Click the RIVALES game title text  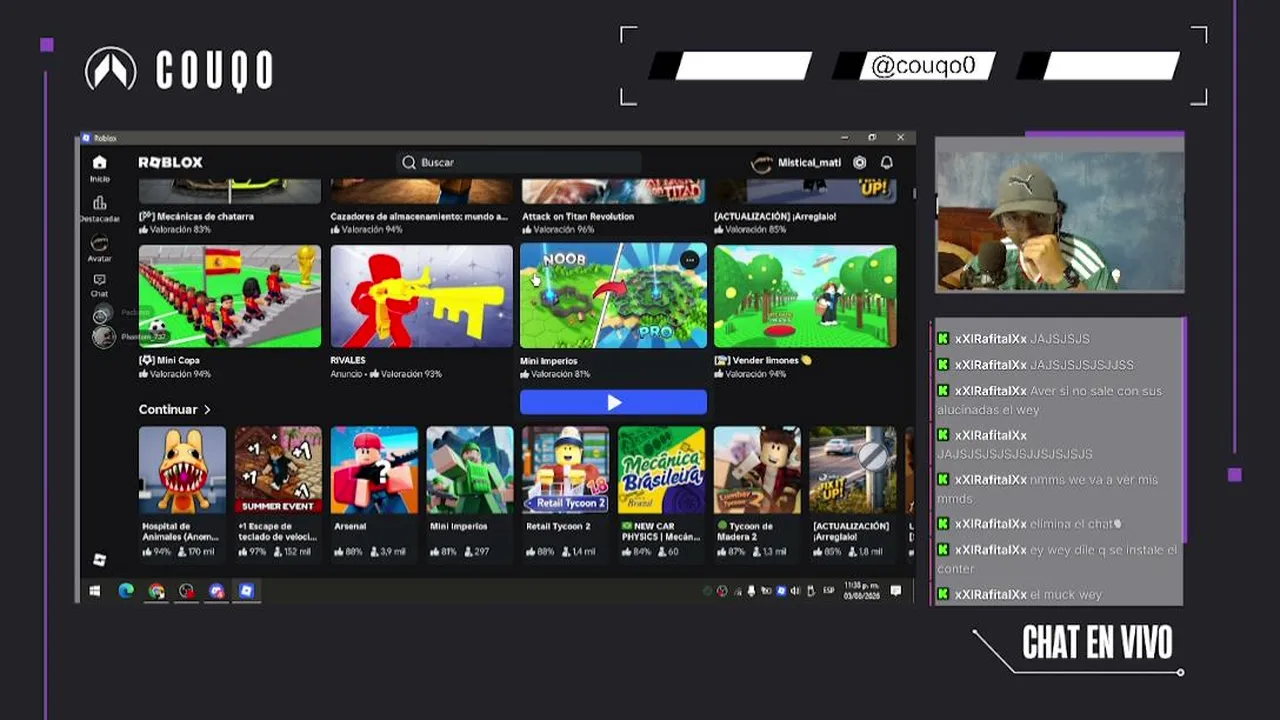(x=348, y=361)
